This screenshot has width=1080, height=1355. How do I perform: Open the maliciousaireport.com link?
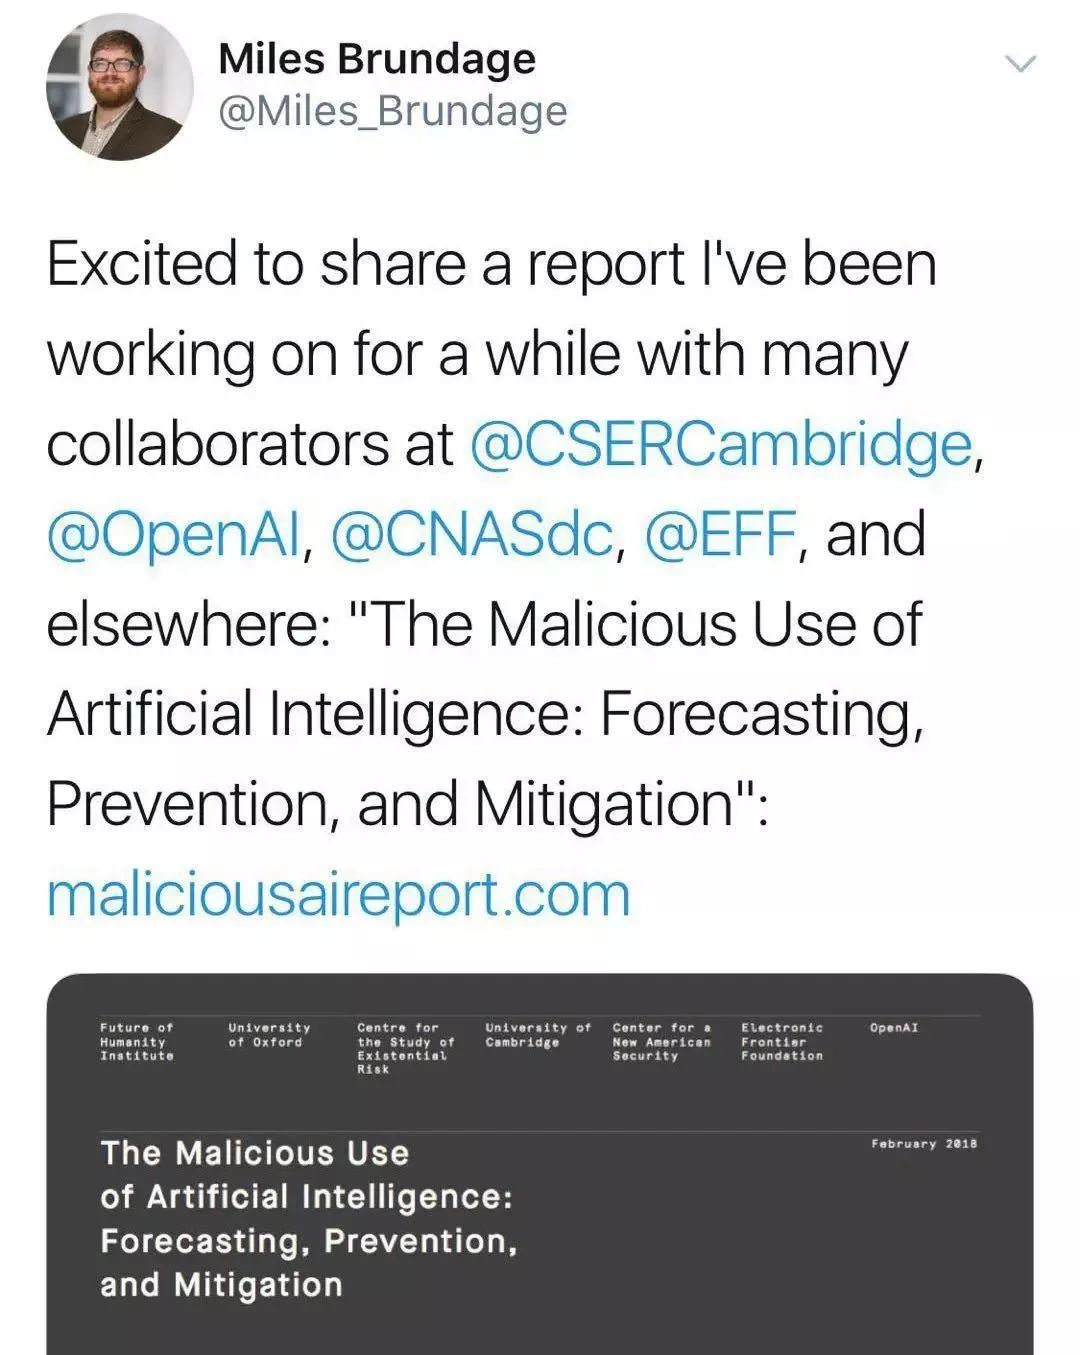[x=338, y=894]
